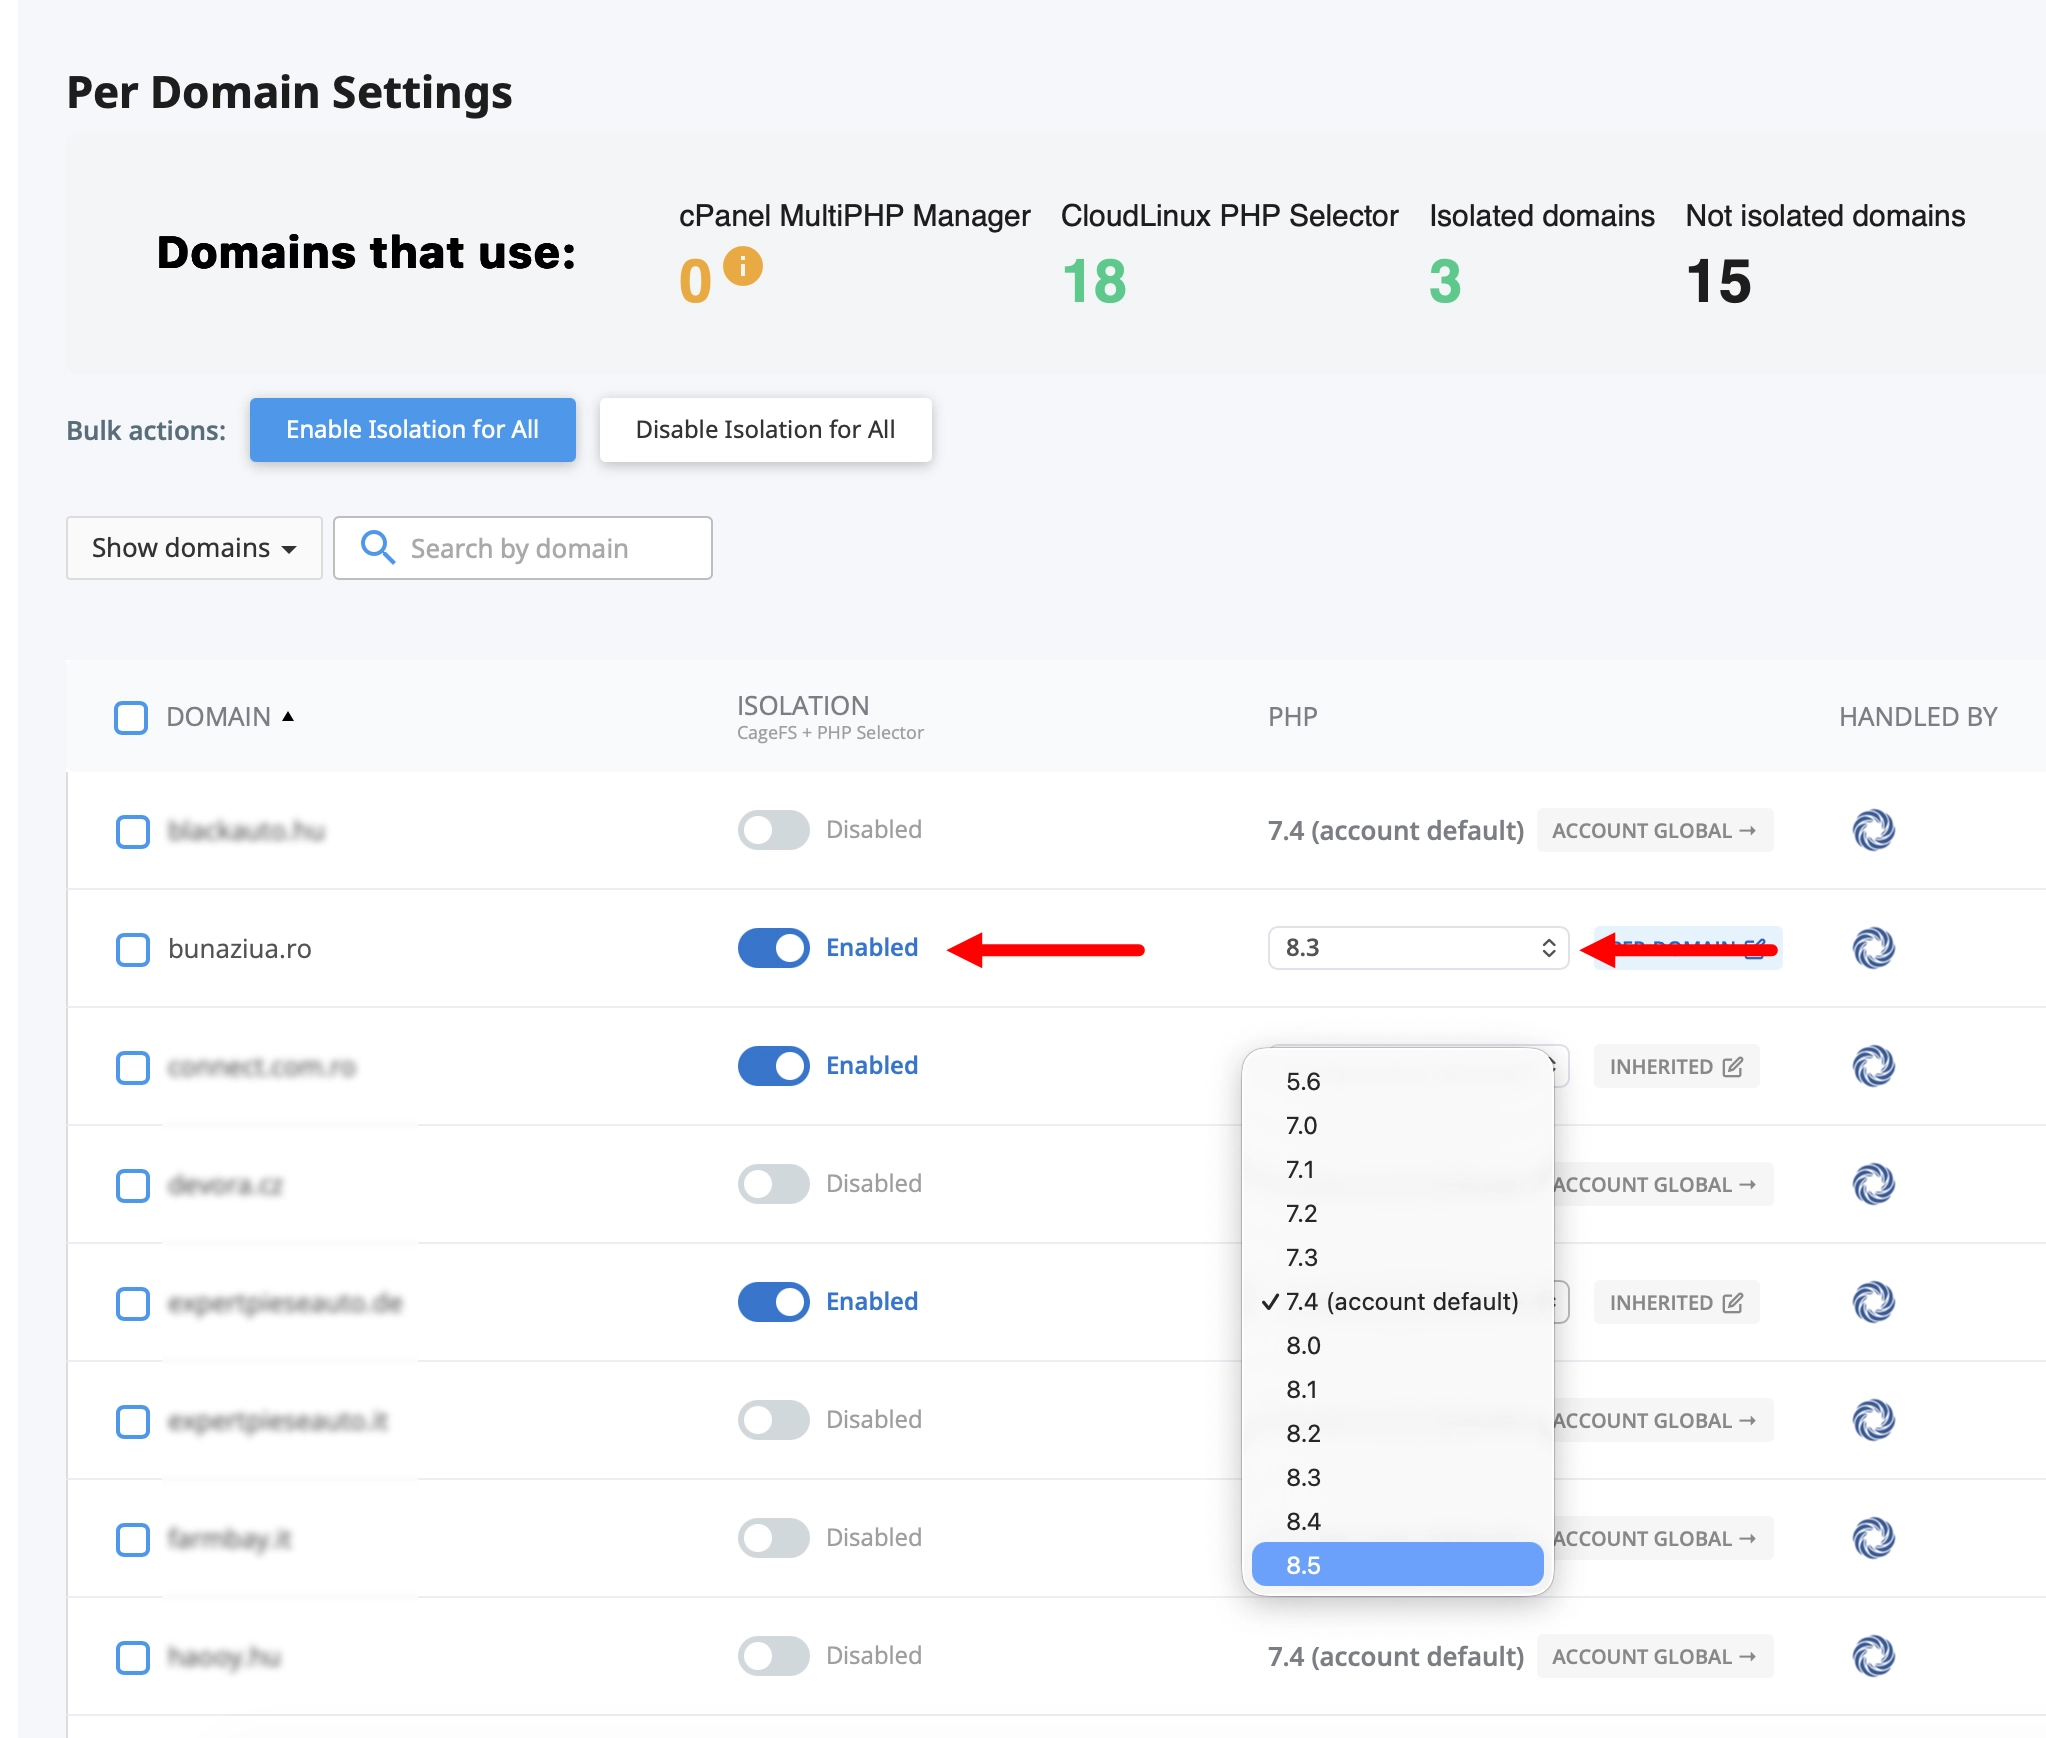Choose 7.4 (account default) in the list
The width and height of the screenshot is (2046, 1738).
click(x=1397, y=1302)
